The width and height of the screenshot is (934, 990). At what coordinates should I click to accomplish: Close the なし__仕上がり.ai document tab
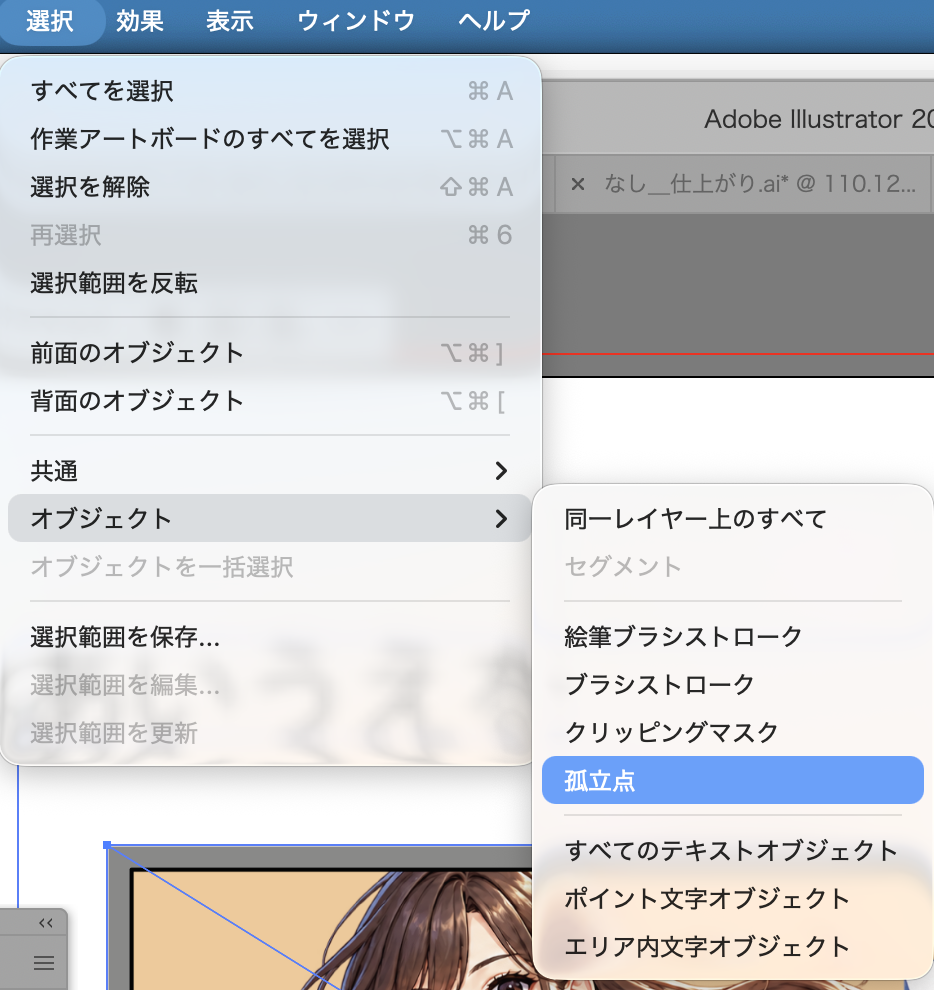tap(577, 184)
